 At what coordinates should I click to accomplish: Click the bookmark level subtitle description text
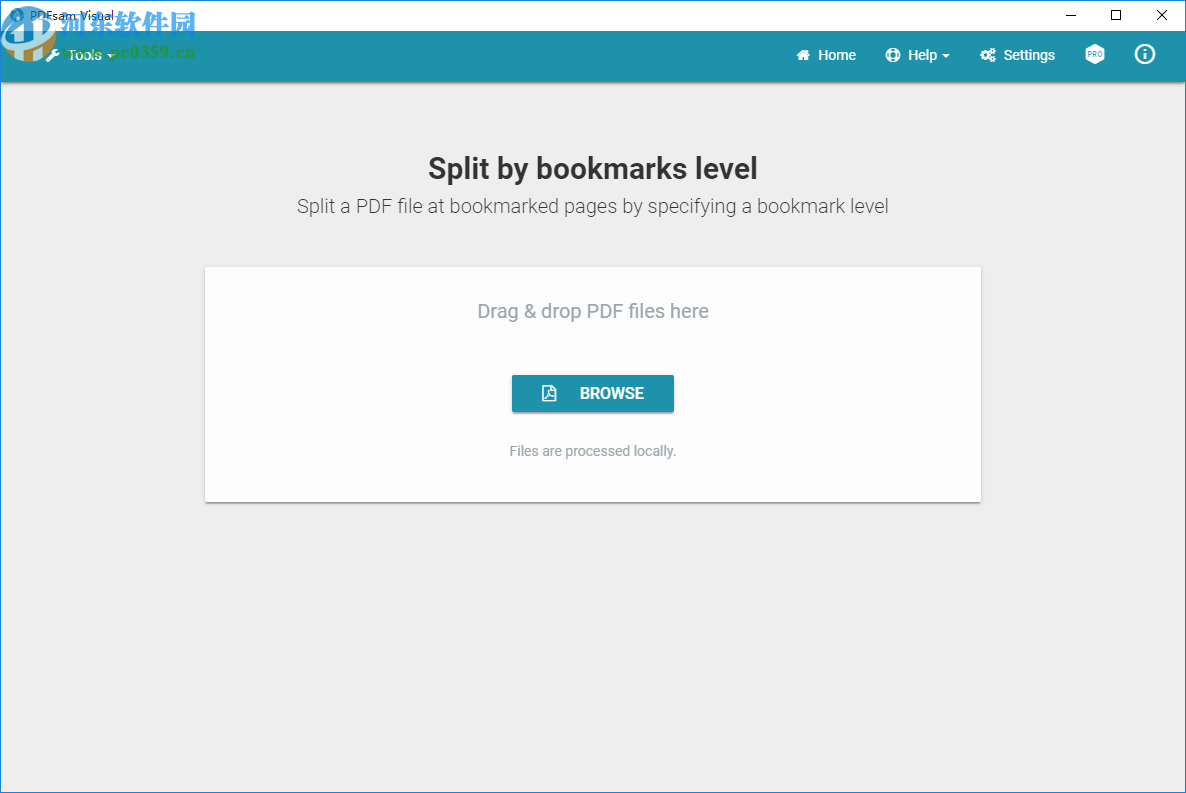pos(592,207)
